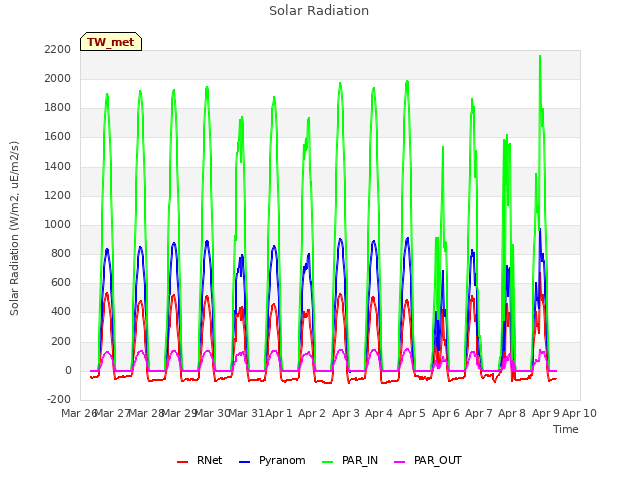The height and width of the screenshot is (480, 640).
Task: Click the TW_met annotation label
Action: point(111,42)
